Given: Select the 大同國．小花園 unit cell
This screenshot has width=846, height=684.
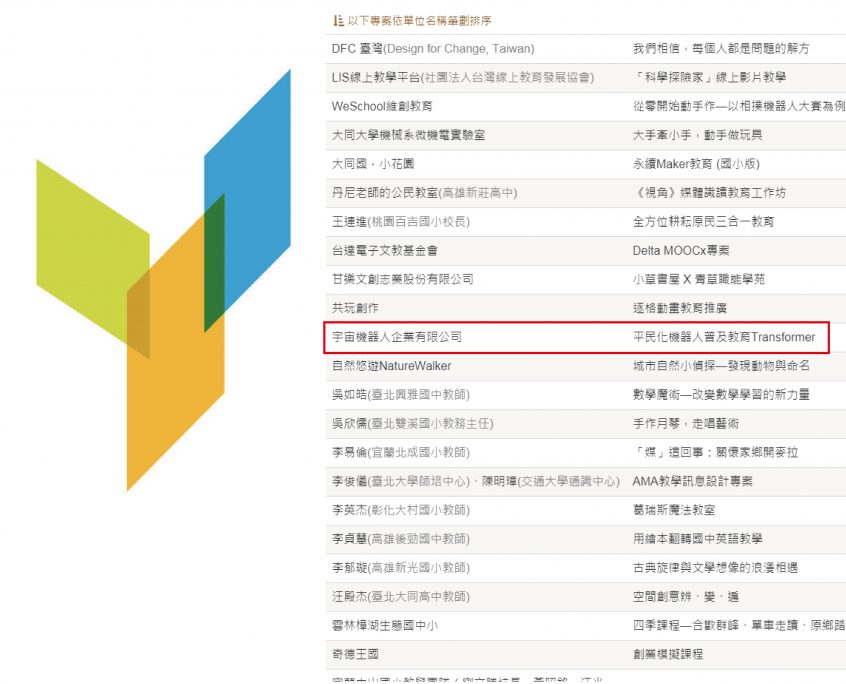Looking at the screenshot, I should click(372, 164).
